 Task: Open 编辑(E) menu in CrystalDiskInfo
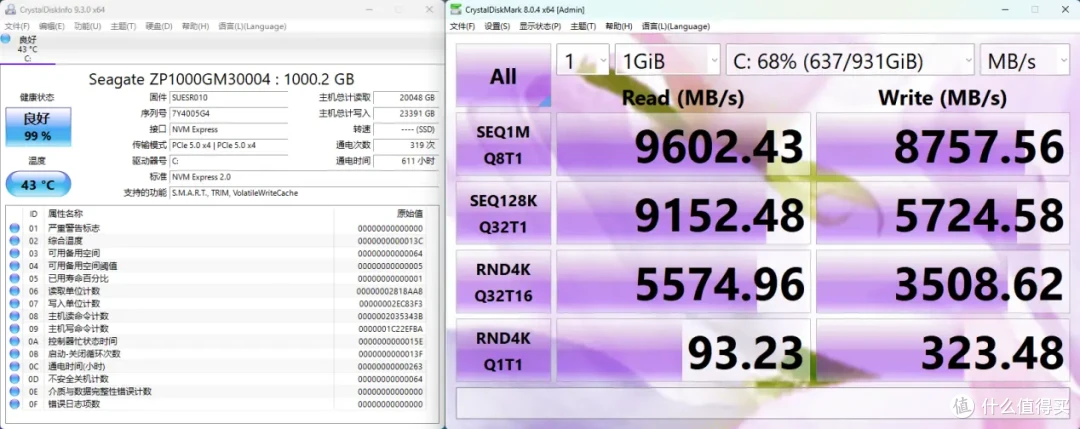[52, 26]
